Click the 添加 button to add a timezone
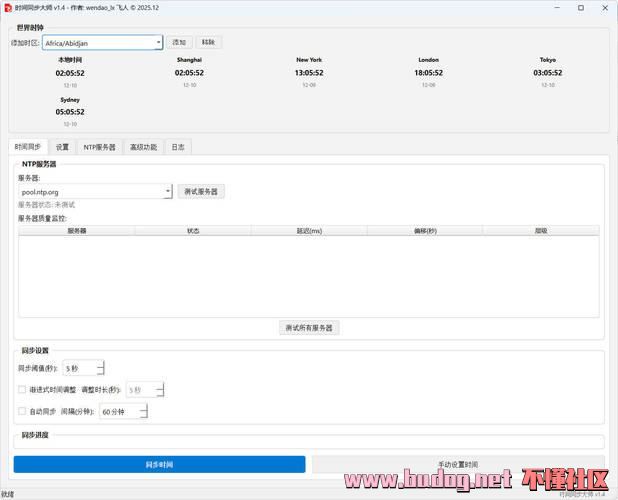This screenshot has width=618, height=500. click(179, 43)
